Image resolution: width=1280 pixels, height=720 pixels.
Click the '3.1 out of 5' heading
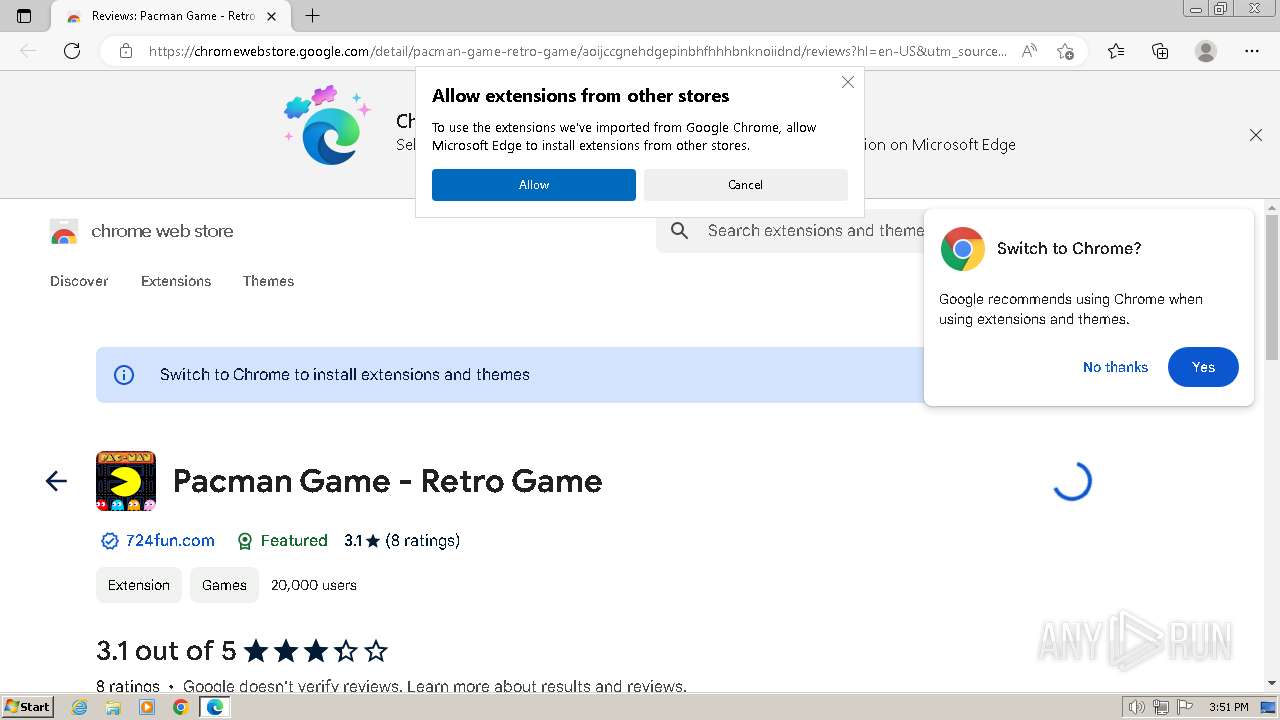(x=166, y=651)
